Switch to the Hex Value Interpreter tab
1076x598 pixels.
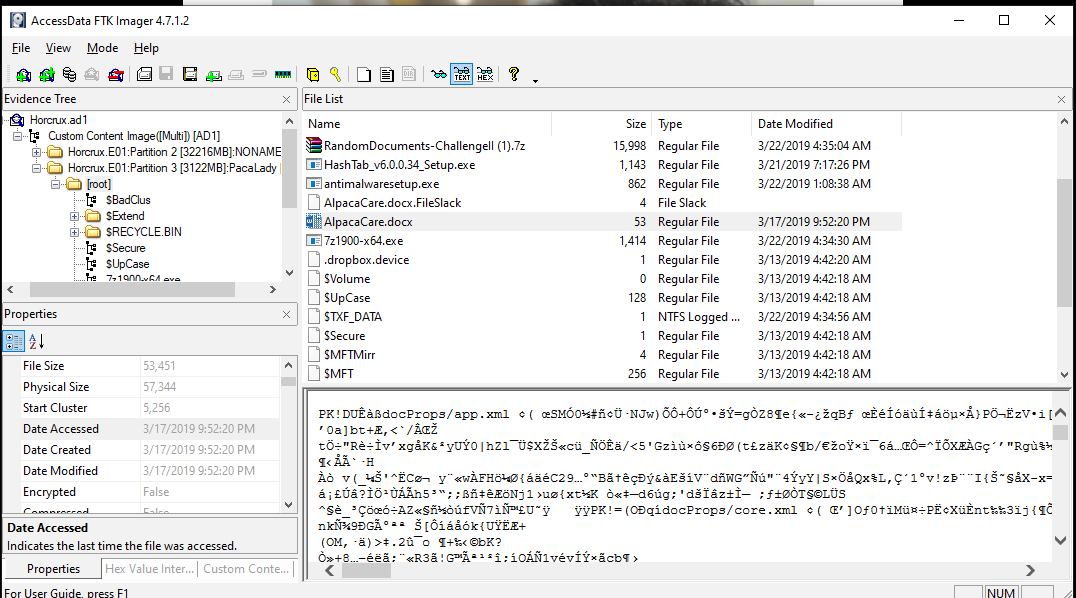[x=149, y=569]
